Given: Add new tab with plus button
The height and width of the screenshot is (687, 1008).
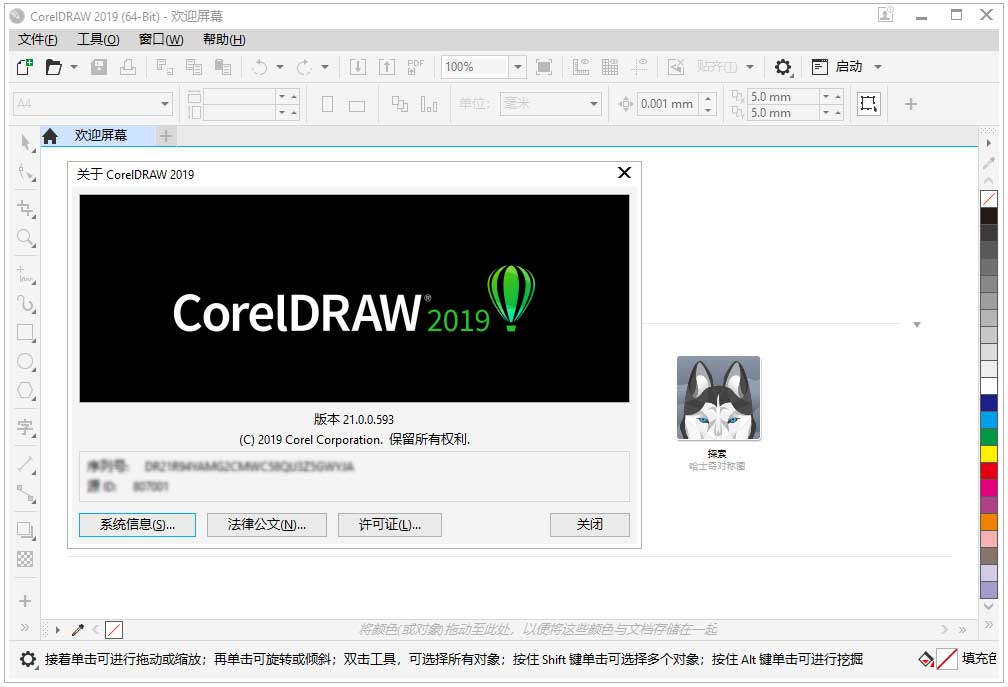Looking at the screenshot, I should coord(166,136).
